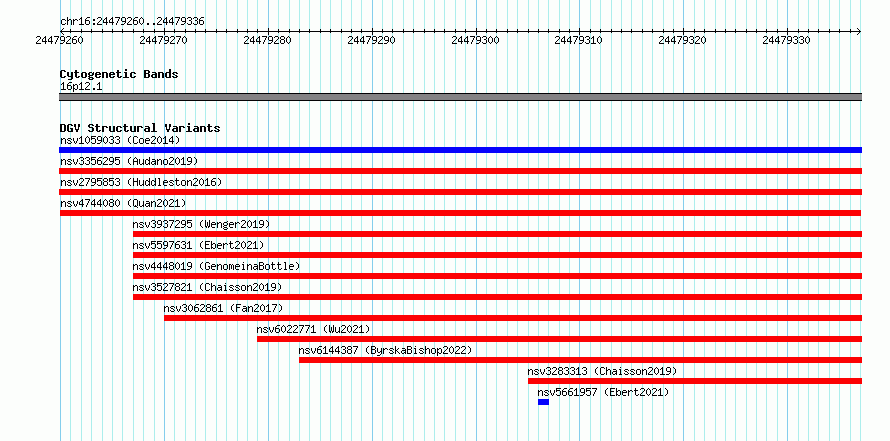
Task: Click the red nsv6022771 variant bar
Action: pos(560,339)
